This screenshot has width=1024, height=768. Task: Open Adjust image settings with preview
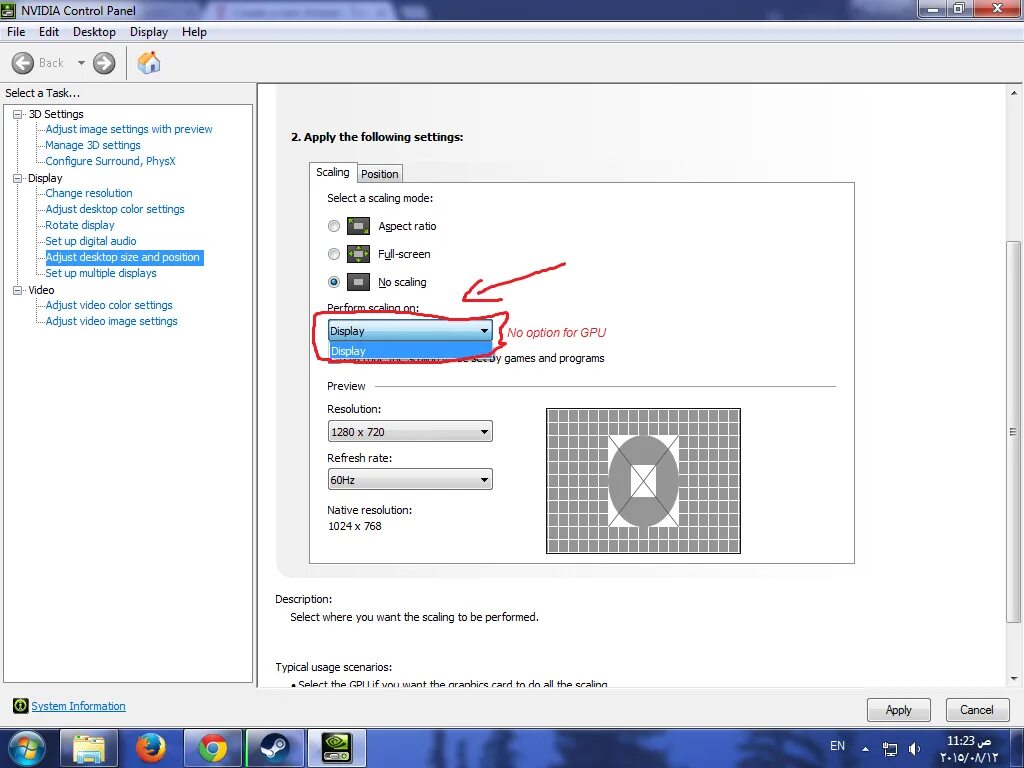129,129
